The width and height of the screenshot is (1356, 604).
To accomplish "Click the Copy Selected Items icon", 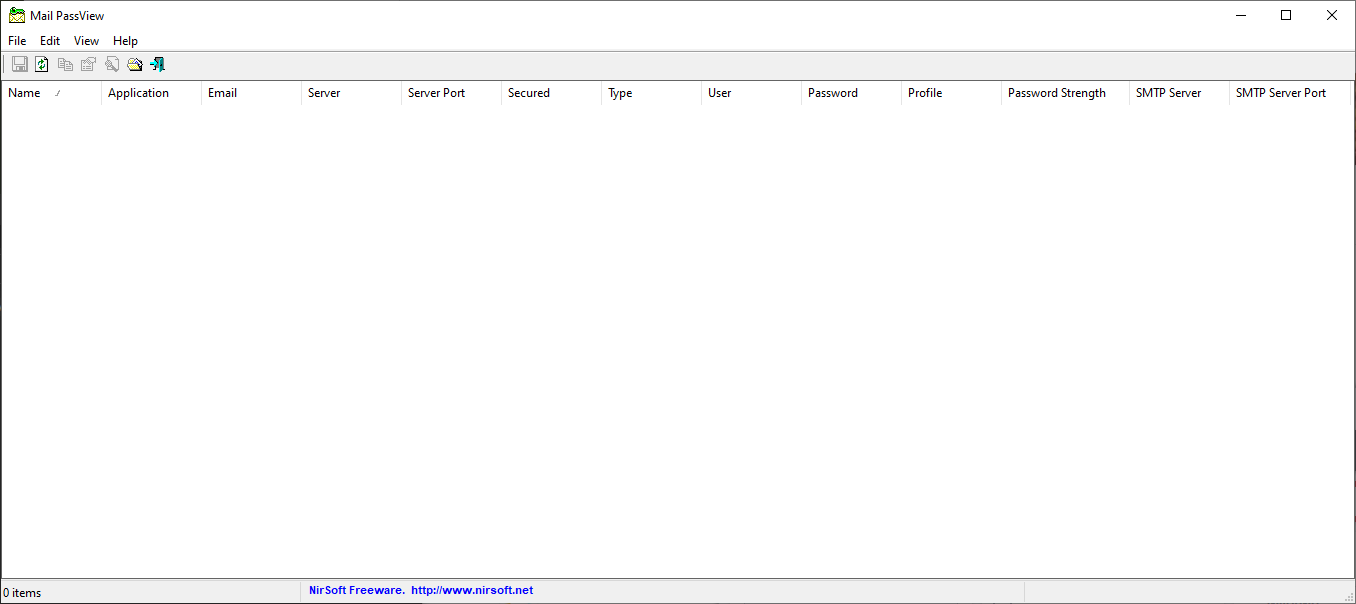I will click(65, 65).
